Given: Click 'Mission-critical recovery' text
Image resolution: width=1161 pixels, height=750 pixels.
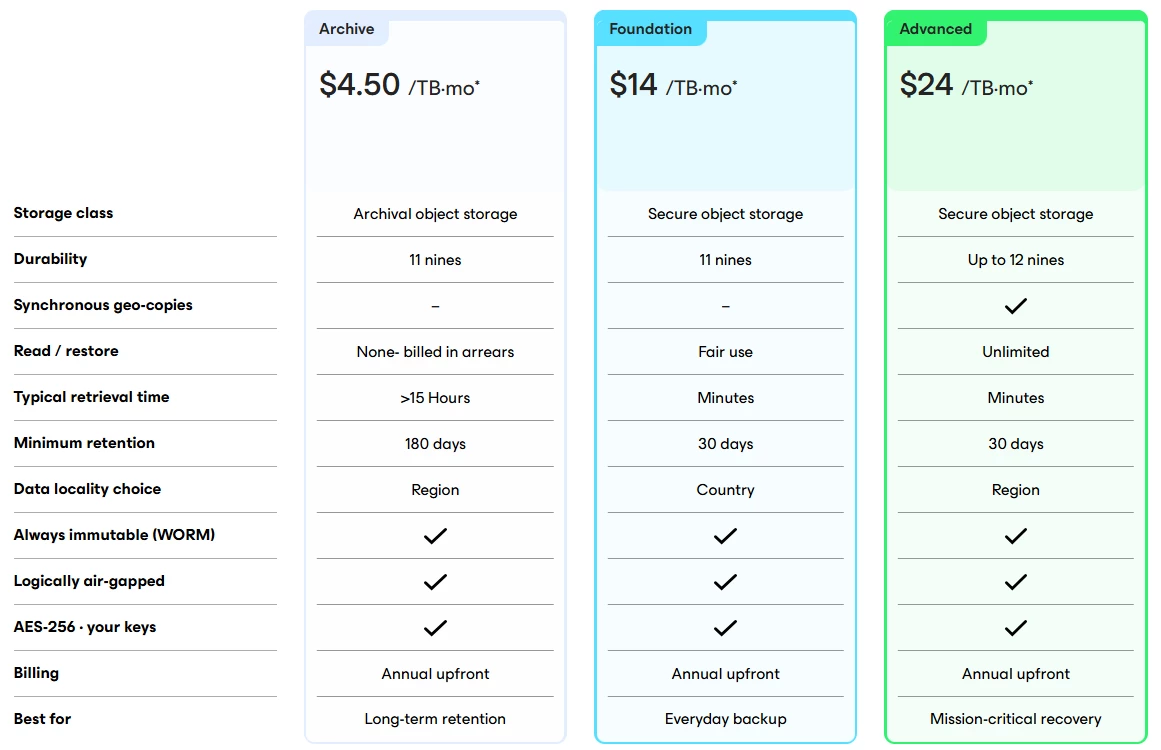Looking at the screenshot, I should (x=1015, y=719).
